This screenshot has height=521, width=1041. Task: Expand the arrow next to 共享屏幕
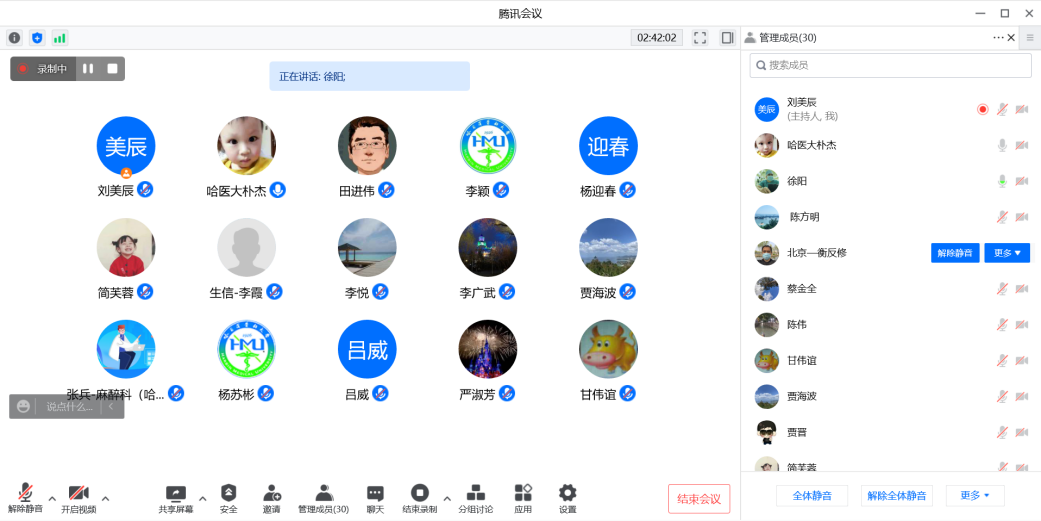(203, 498)
